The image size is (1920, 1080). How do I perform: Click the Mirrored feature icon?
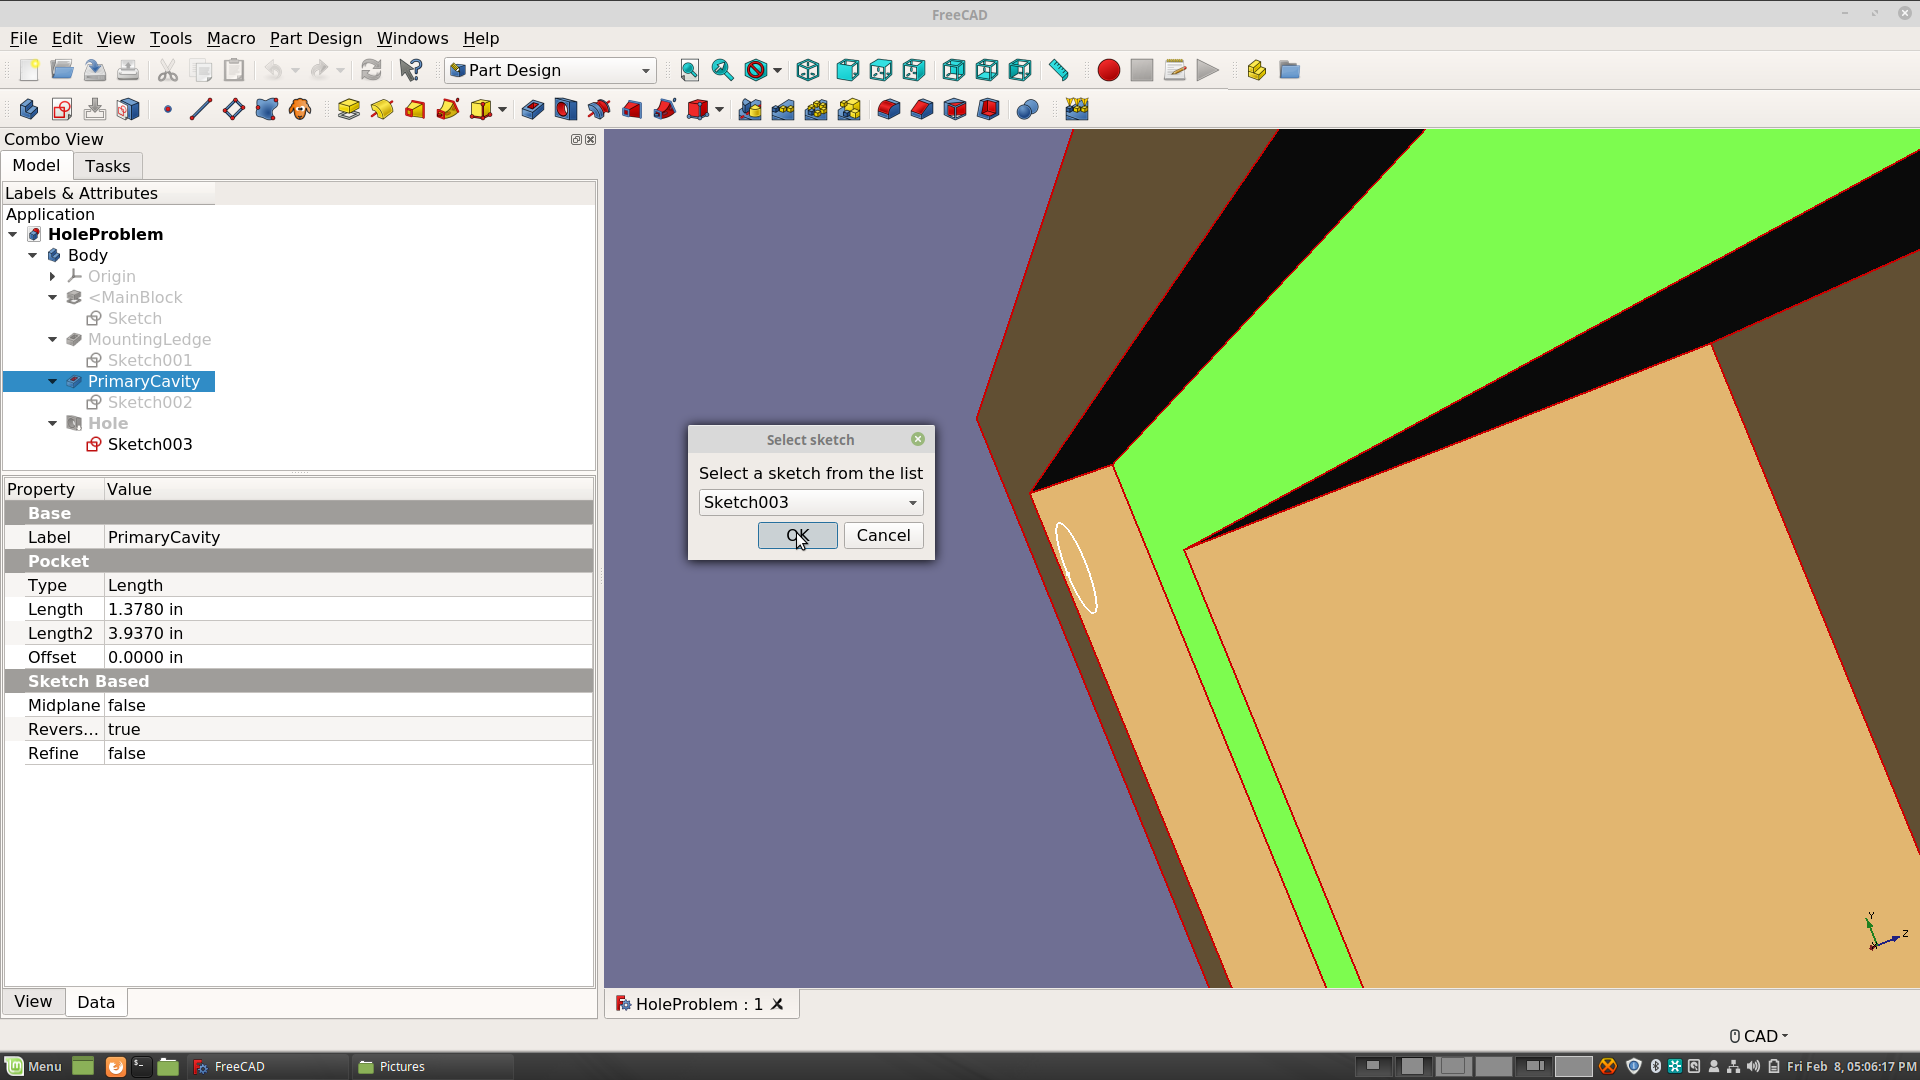click(x=750, y=109)
